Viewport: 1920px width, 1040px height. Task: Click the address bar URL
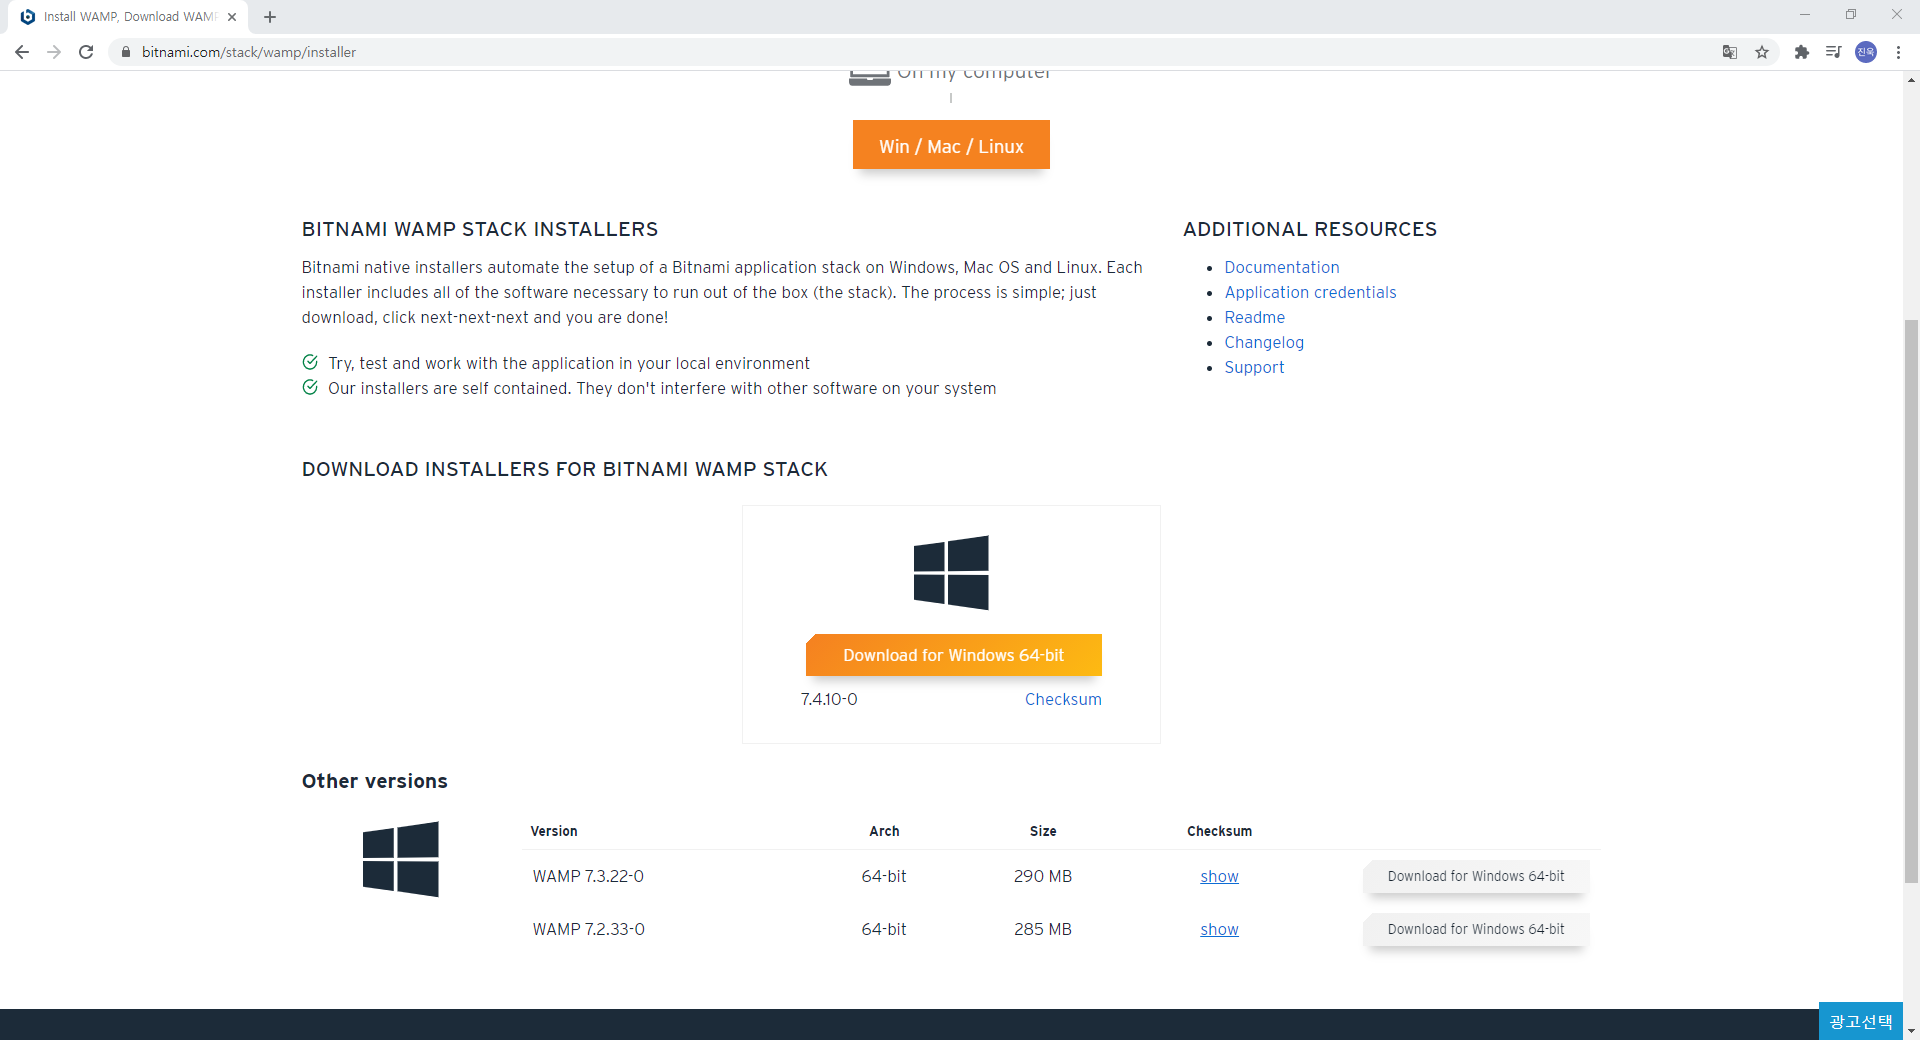(249, 52)
